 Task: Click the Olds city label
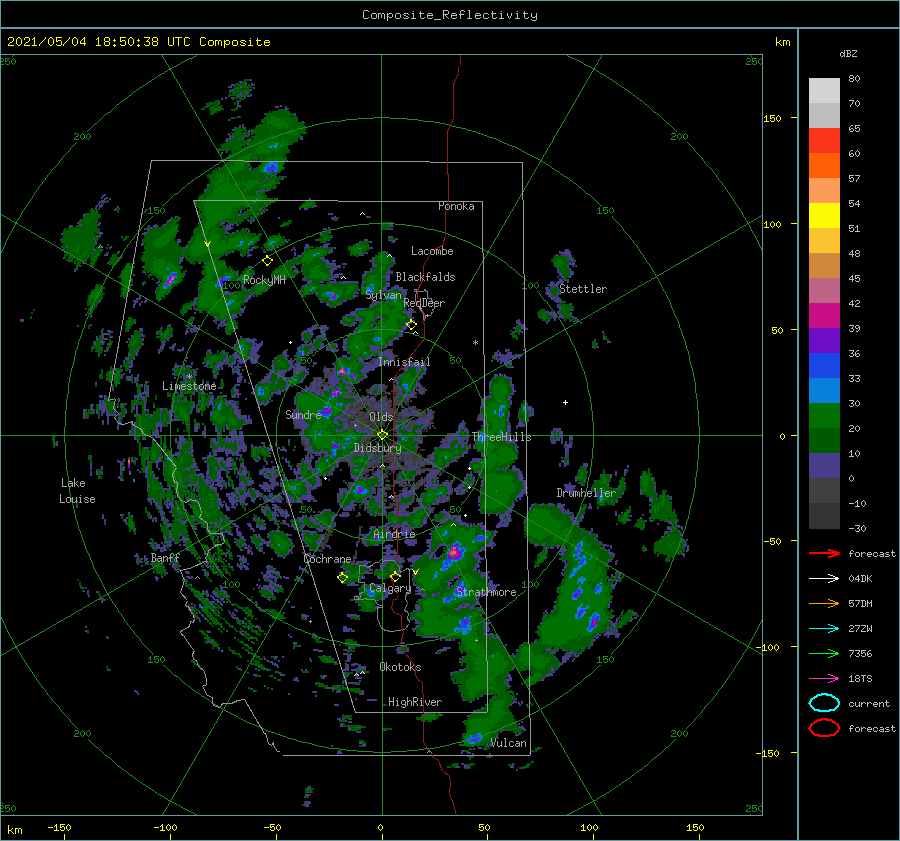click(381, 417)
